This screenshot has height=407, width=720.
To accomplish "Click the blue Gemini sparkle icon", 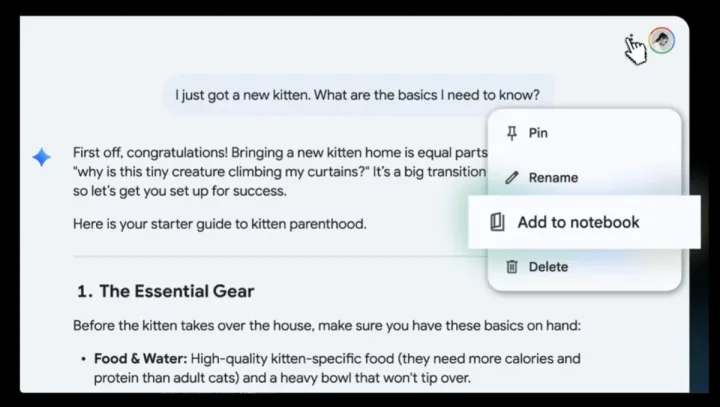I will pyautogui.click(x=41, y=157).
